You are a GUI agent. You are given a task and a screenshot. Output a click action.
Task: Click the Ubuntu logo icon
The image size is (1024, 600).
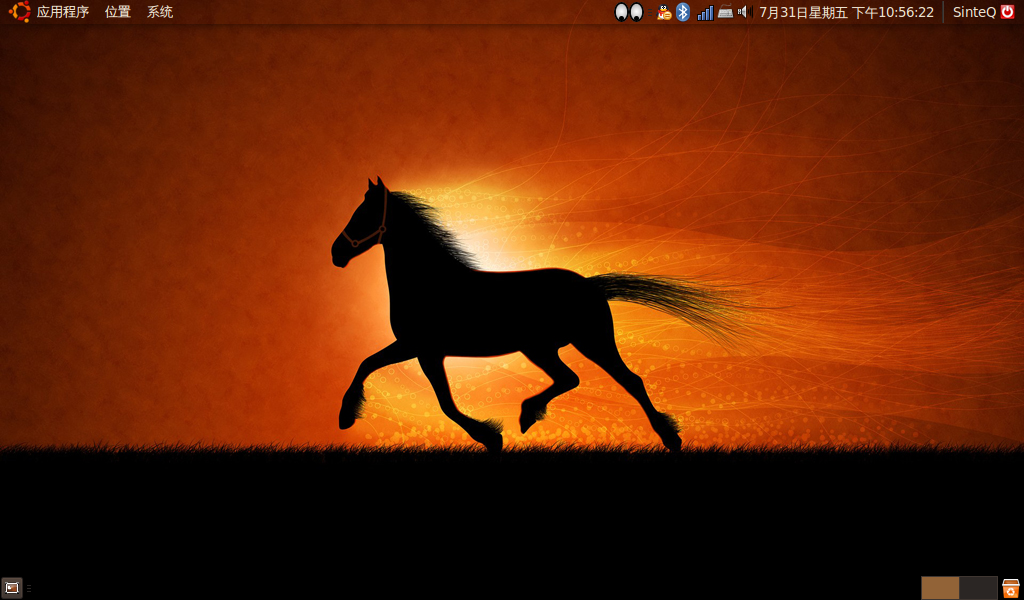[20, 12]
